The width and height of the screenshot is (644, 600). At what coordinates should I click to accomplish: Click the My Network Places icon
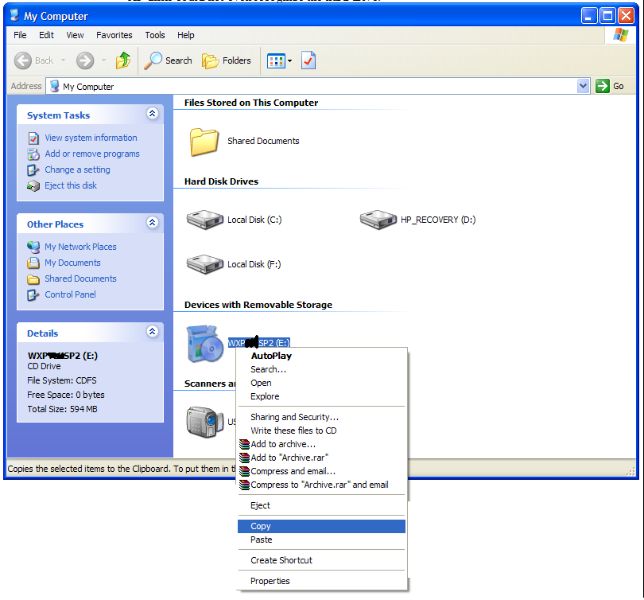(33, 247)
